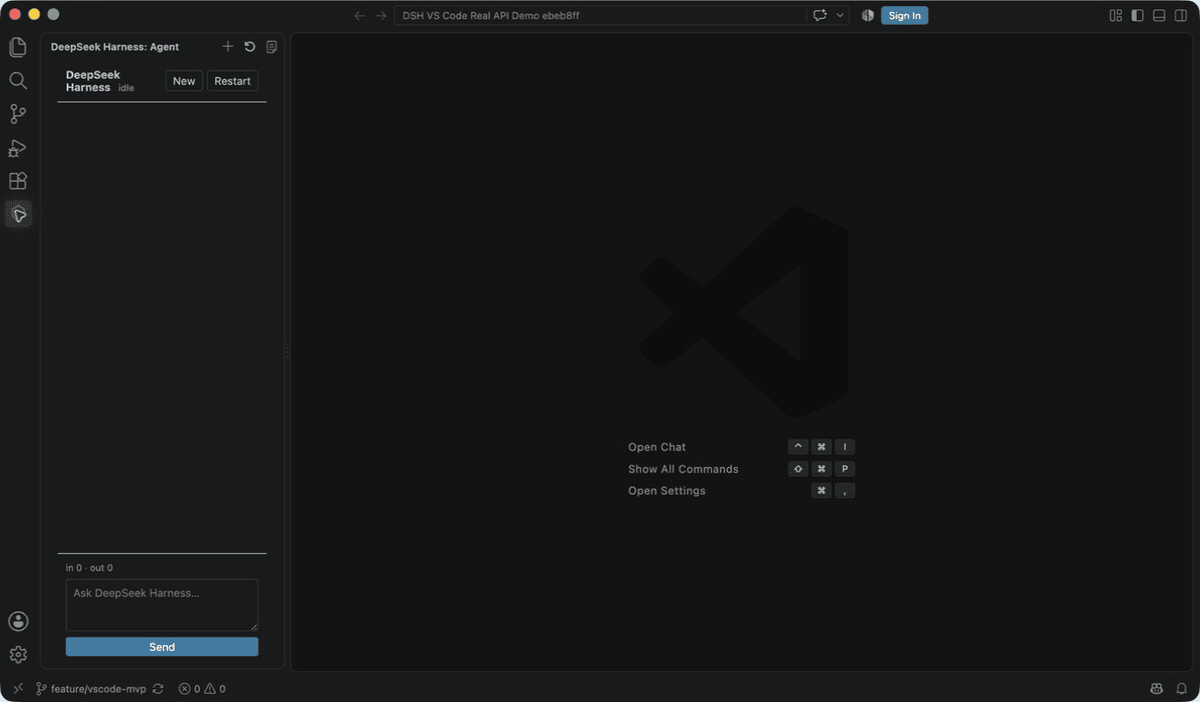Image resolution: width=1200 pixels, height=702 pixels.
Task: Toggle the primary side bar visibility
Action: (x=1138, y=15)
